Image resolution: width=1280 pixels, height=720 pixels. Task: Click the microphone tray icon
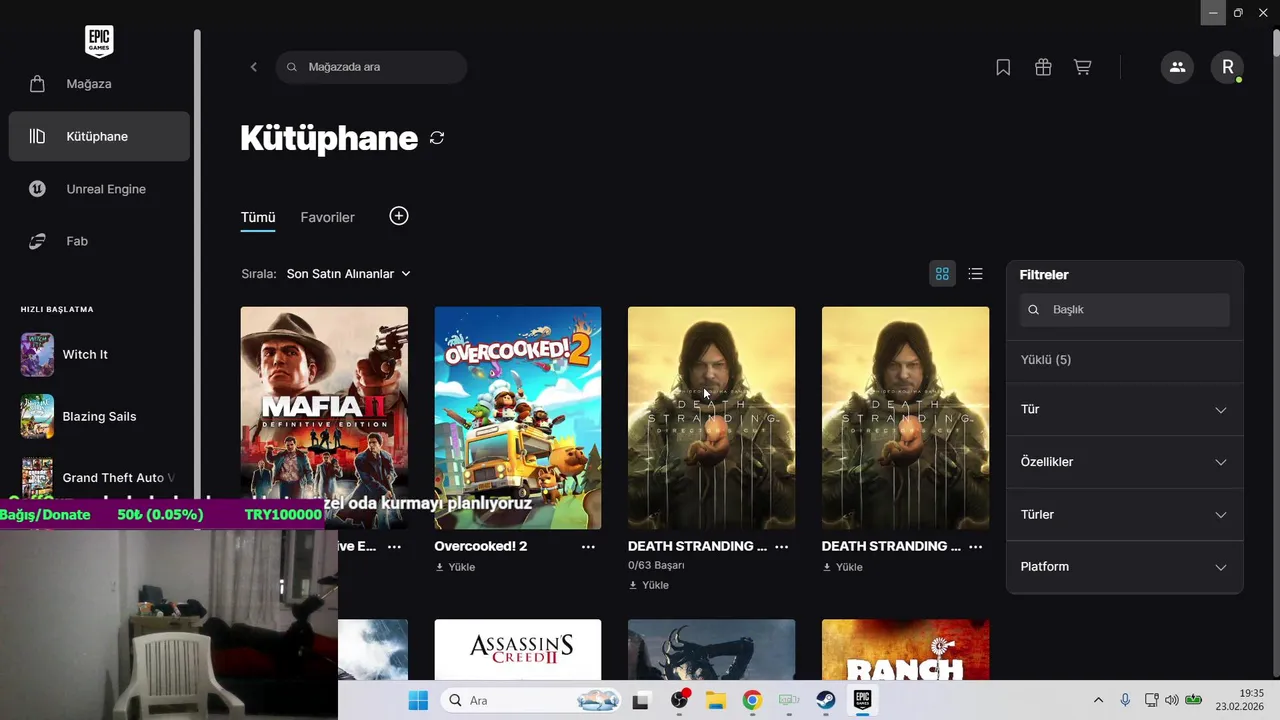pyautogui.click(x=1125, y=700)
